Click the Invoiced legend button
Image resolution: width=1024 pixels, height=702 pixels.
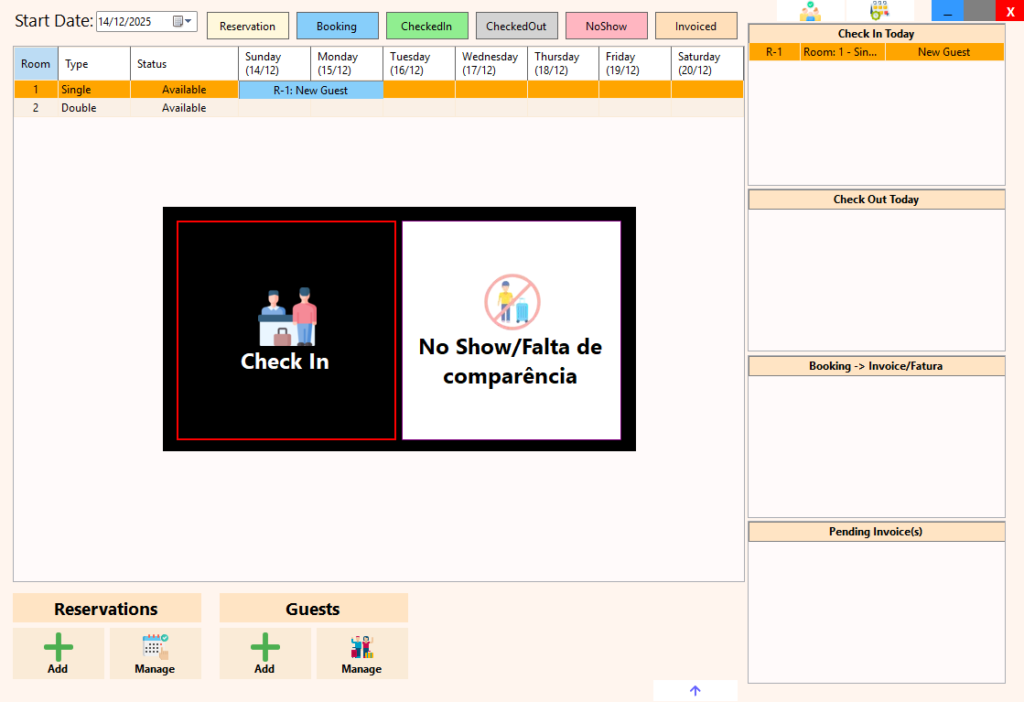point(695,26)
